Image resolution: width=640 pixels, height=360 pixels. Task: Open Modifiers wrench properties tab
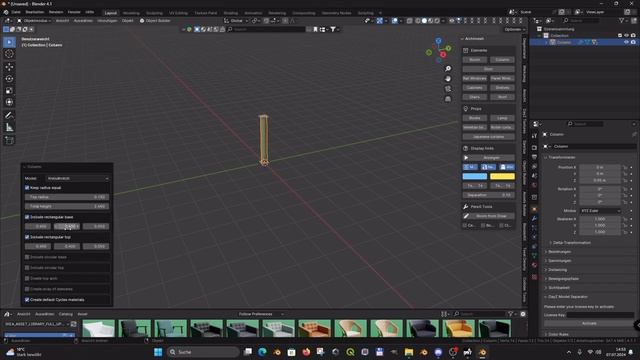point(534,219)
